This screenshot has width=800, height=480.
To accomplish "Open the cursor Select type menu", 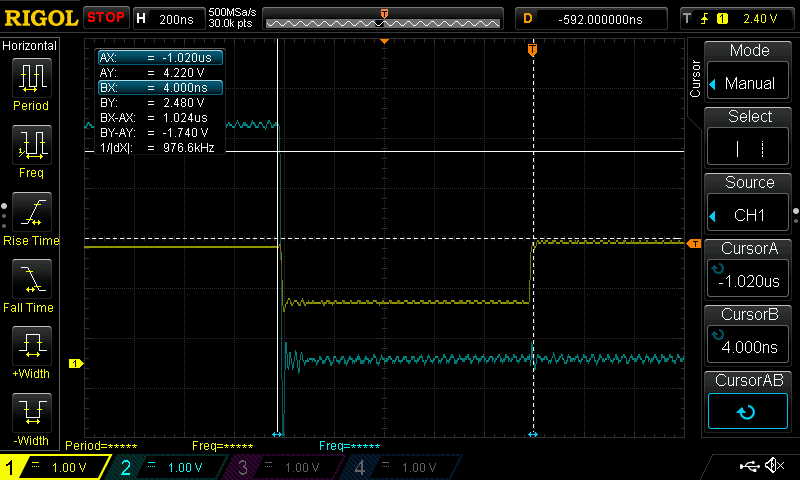I will (x=749, y=138).
